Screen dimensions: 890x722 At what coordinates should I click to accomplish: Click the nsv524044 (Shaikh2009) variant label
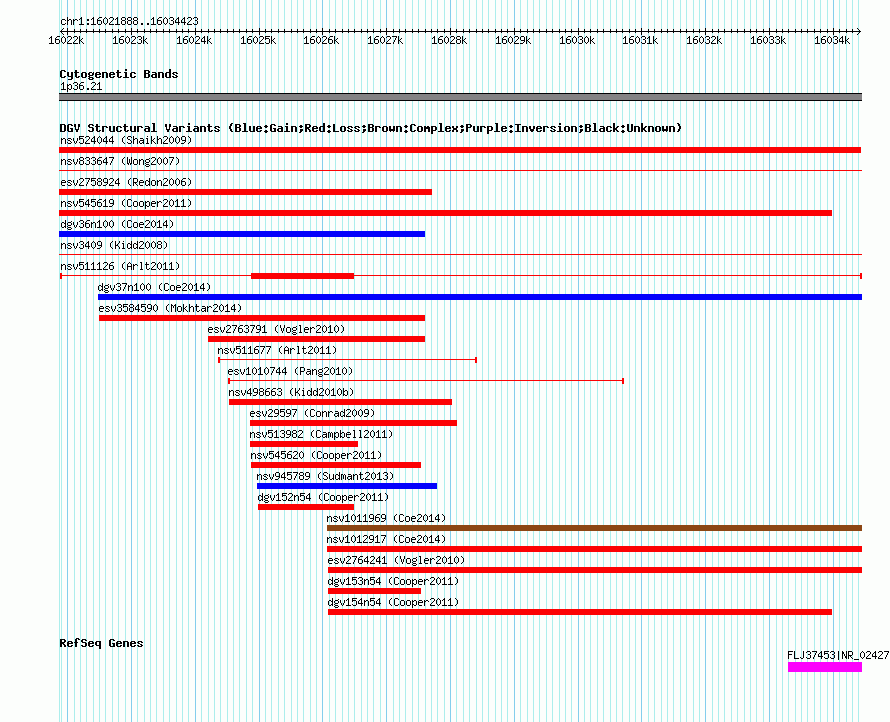[x=126, y=140]
